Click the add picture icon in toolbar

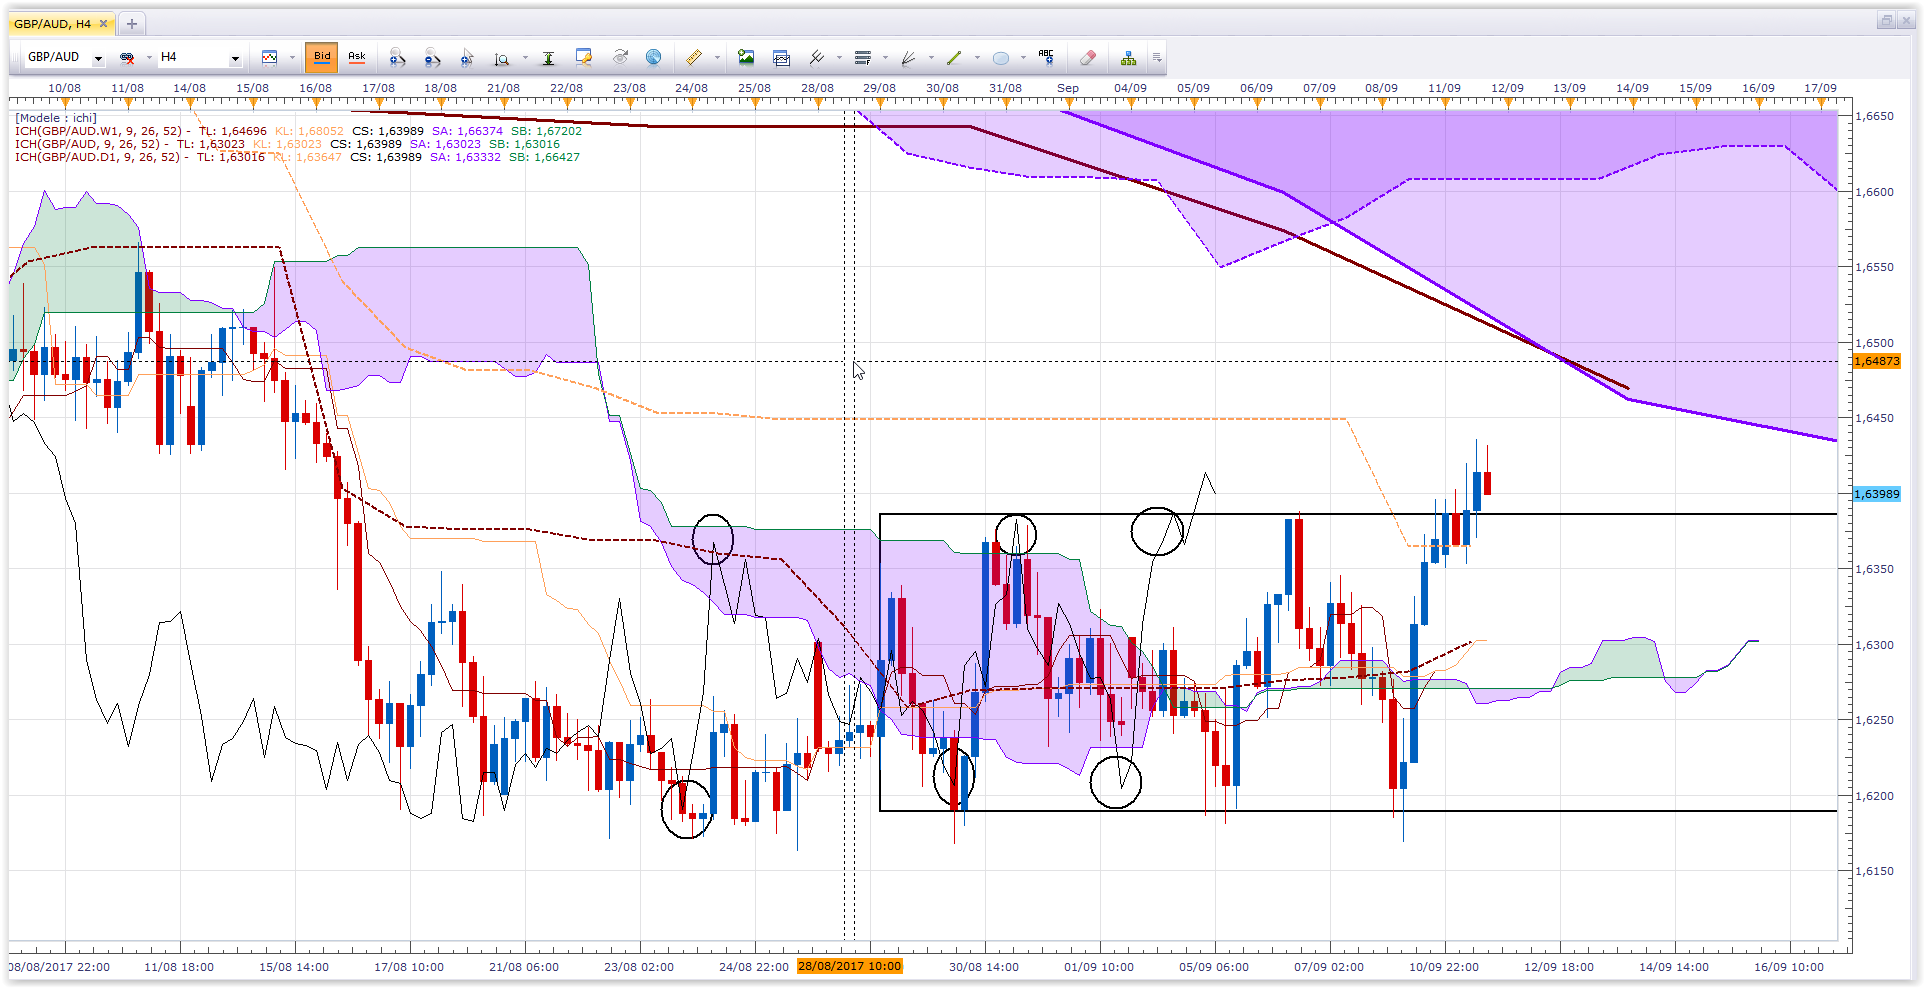coord(746,58)
